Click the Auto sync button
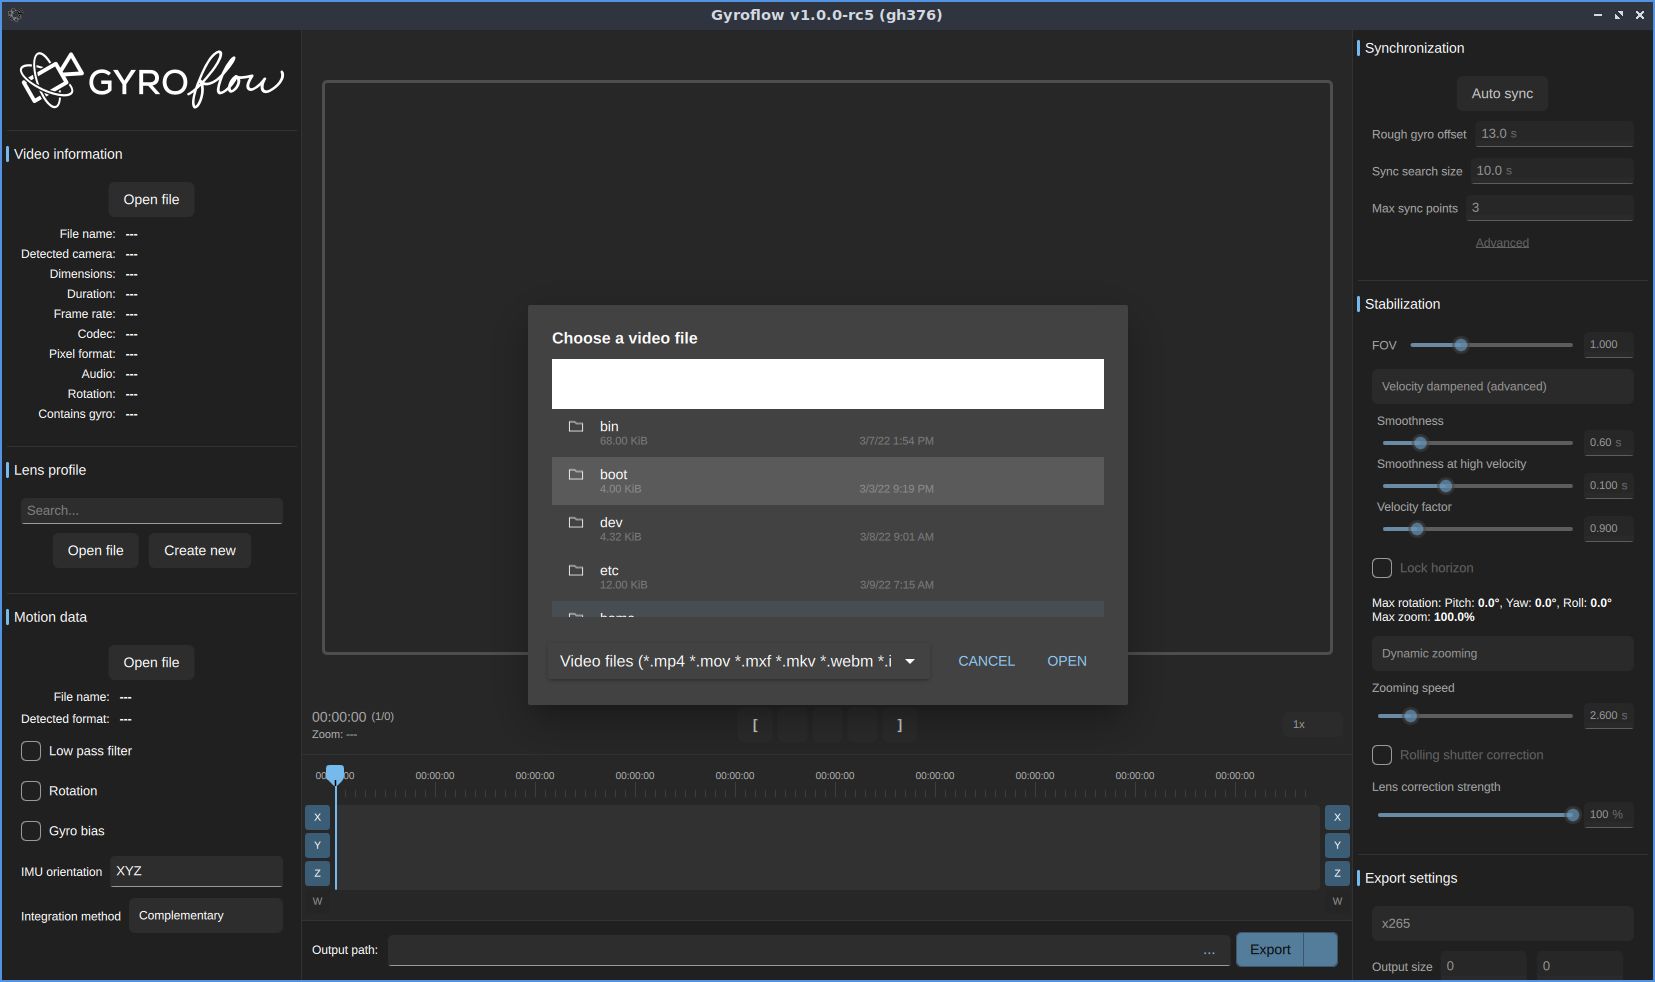The image size is (1655, 982). [x=1501, y=93]
